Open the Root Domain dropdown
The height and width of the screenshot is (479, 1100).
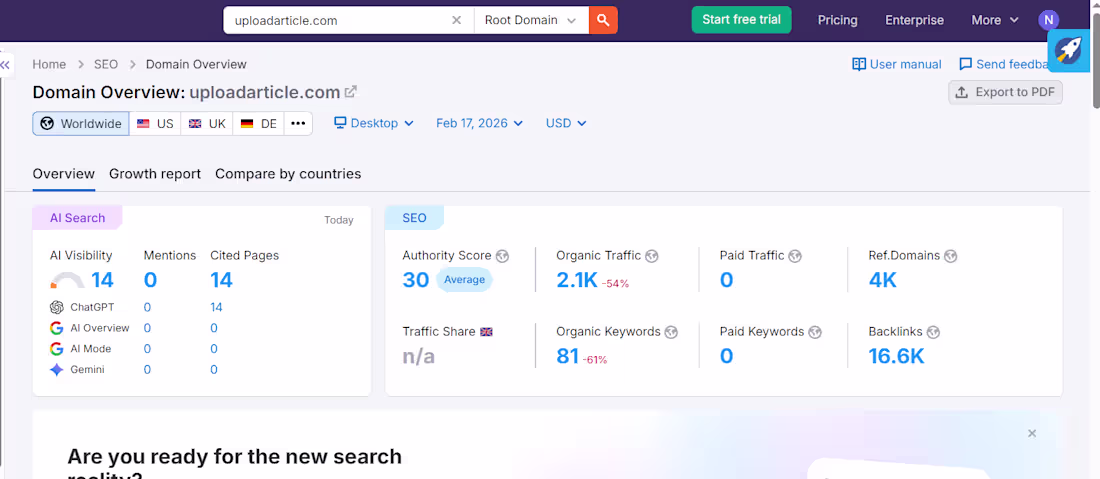pyautogui.click(x=531, y=20)
